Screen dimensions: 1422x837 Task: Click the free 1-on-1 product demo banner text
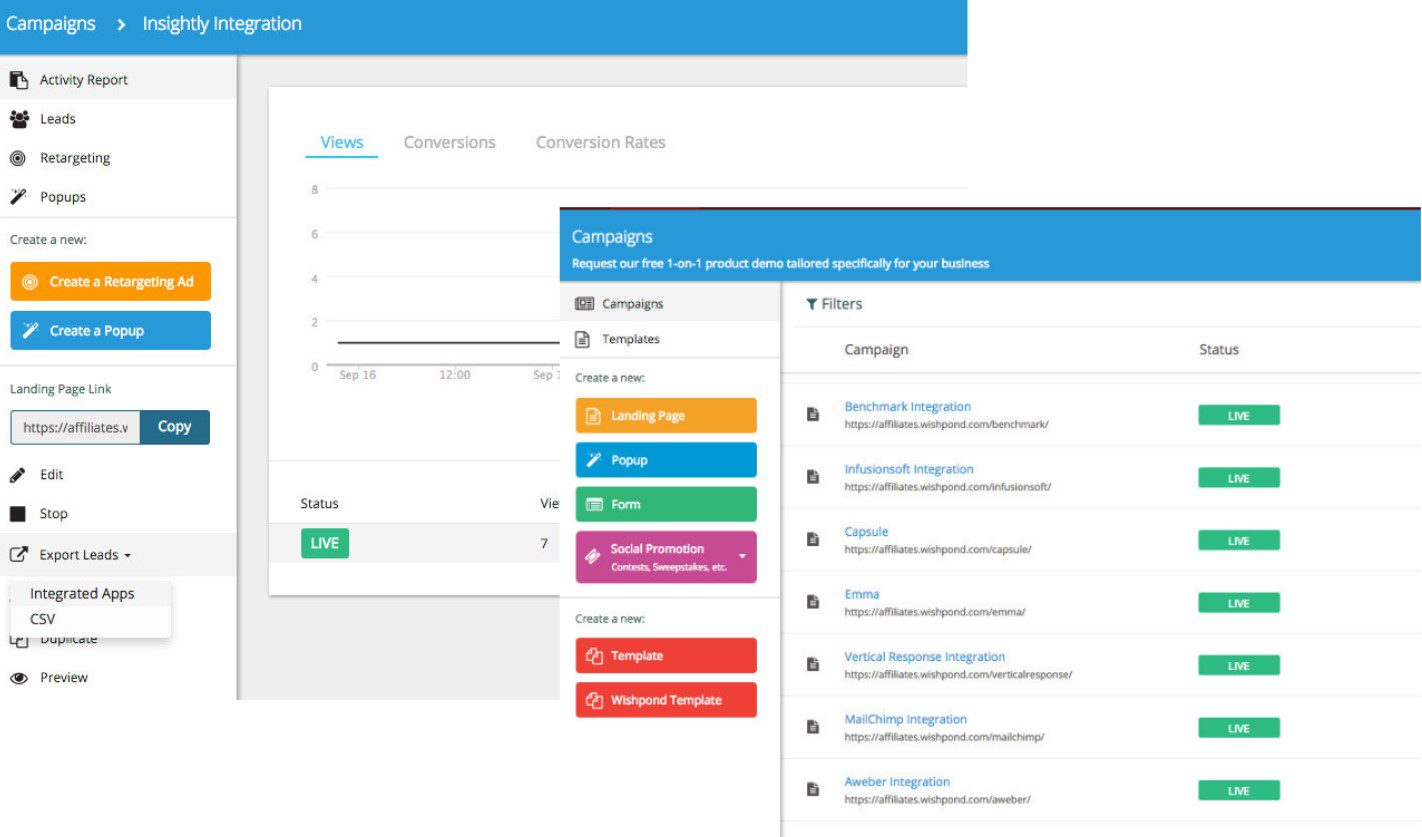point(780,264)
